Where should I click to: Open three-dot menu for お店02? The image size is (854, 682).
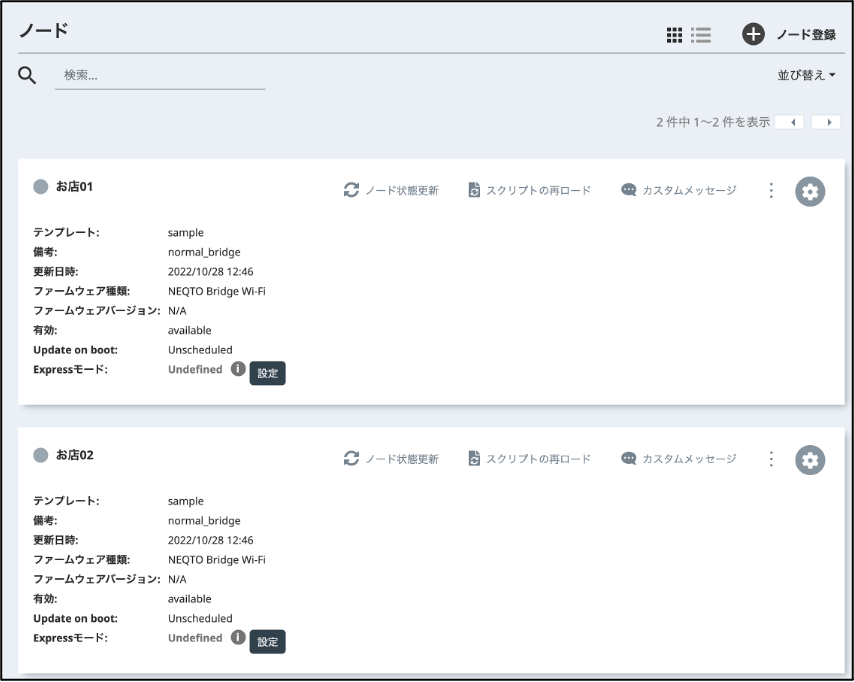coord(771,459)
